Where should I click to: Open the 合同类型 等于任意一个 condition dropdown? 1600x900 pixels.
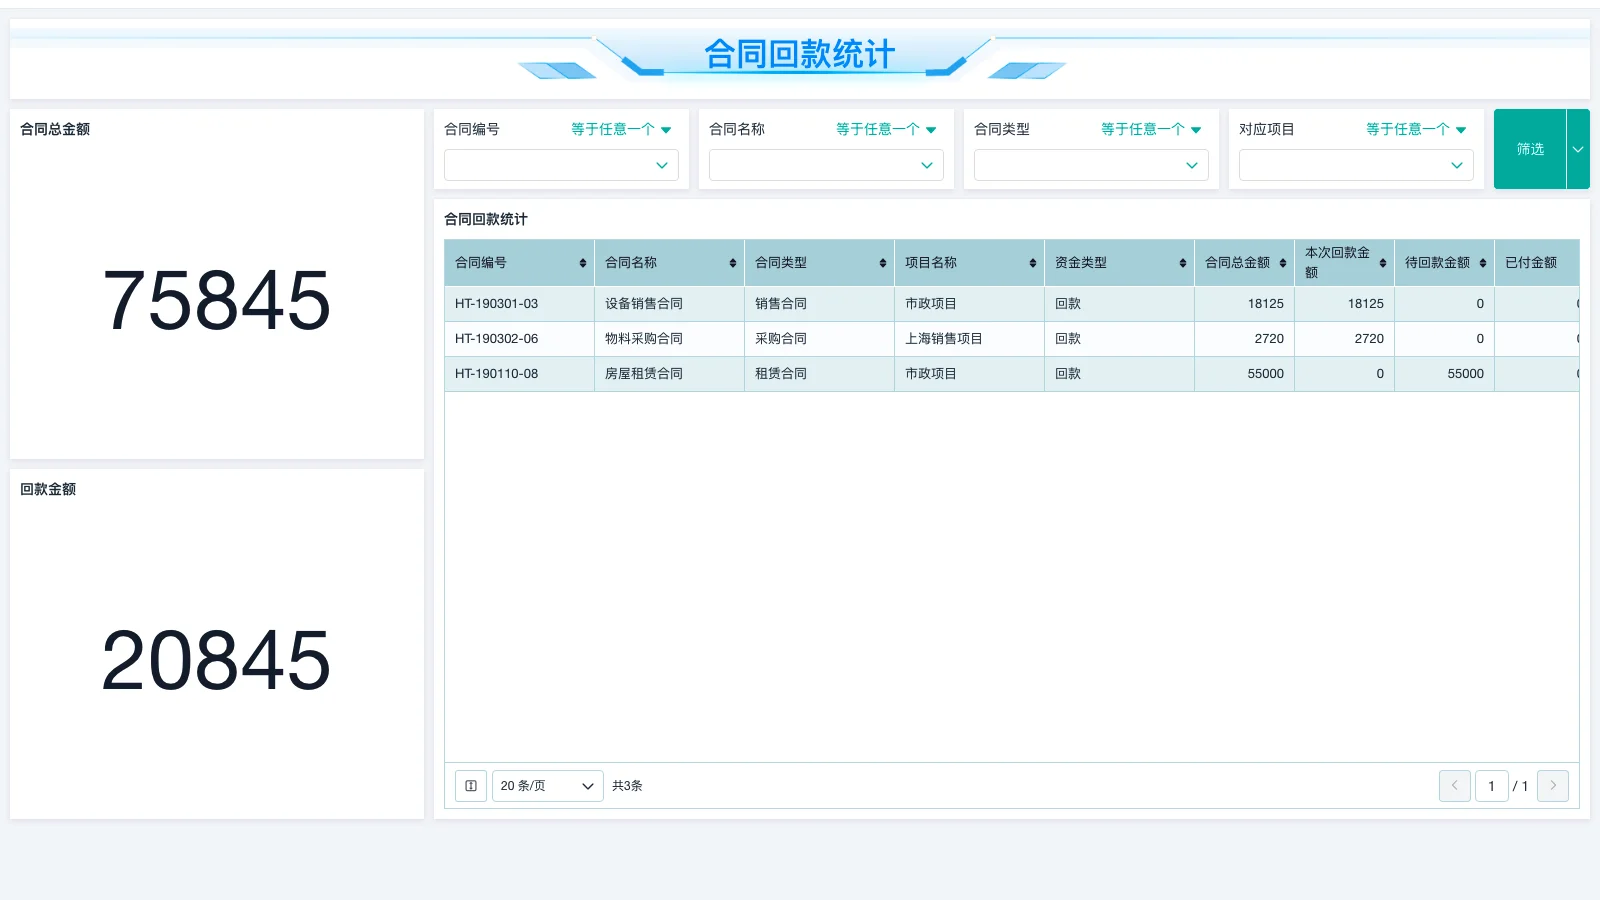[x=1151, y=129]
